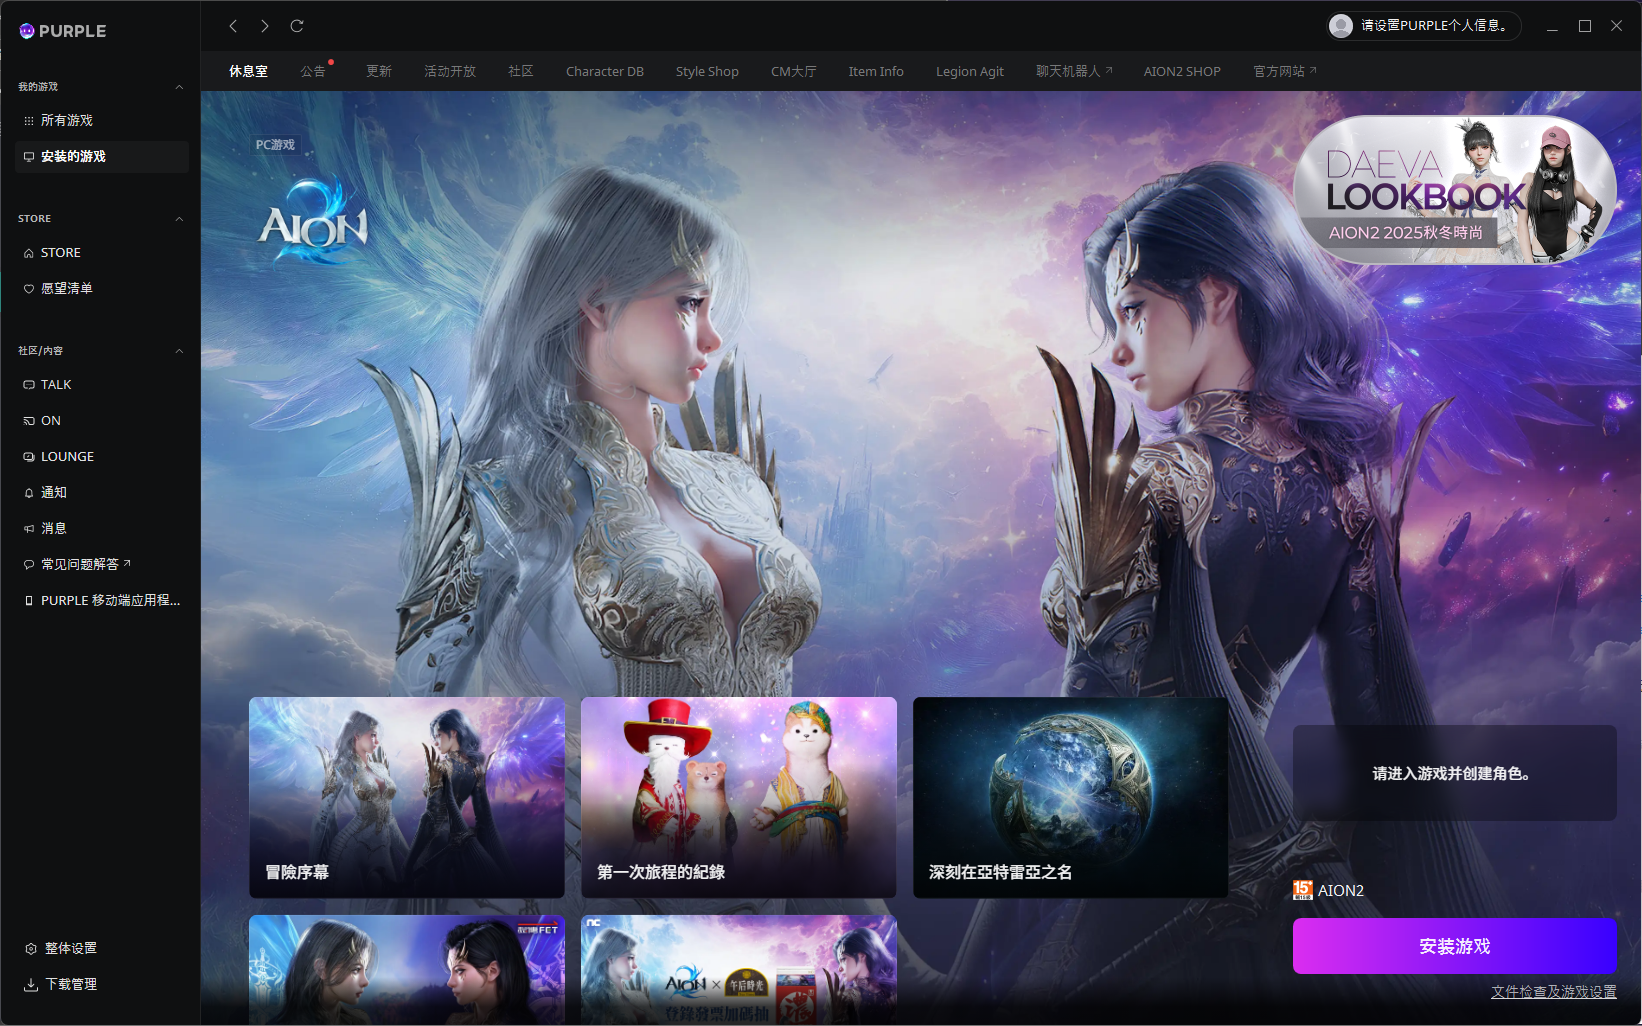Open the profile avatar icon

click(x=1341, y=26)
